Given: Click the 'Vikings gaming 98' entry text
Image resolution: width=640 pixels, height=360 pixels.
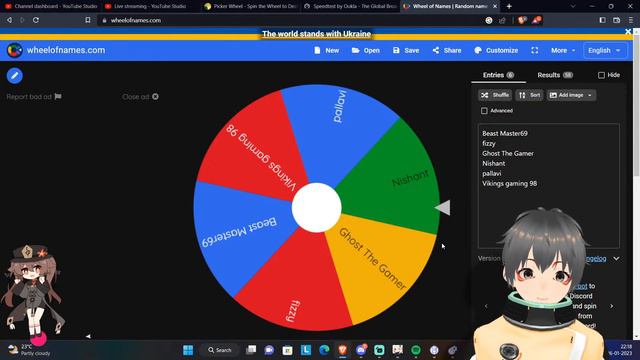Looking at the screenshot, I should pyautogui.click(x=509, y=183).
